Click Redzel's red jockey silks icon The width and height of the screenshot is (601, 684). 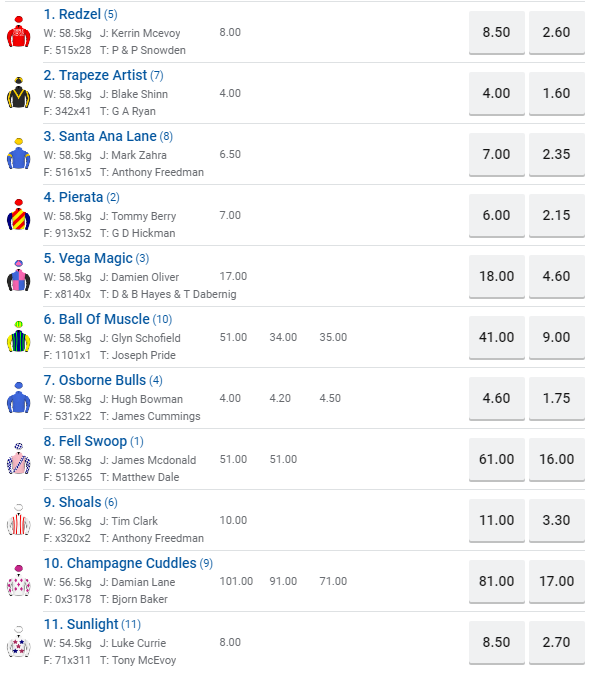[x=18, y=32]
